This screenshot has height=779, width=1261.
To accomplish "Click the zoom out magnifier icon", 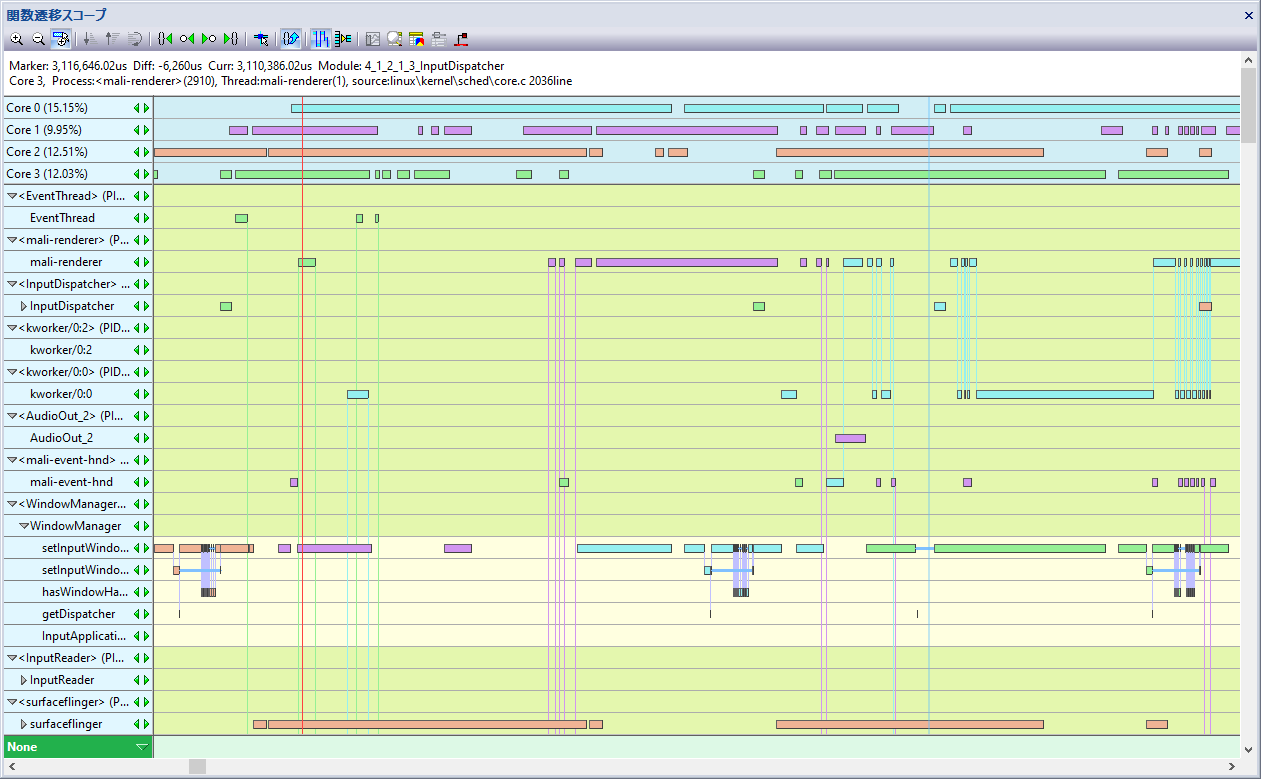I will 38,39.
